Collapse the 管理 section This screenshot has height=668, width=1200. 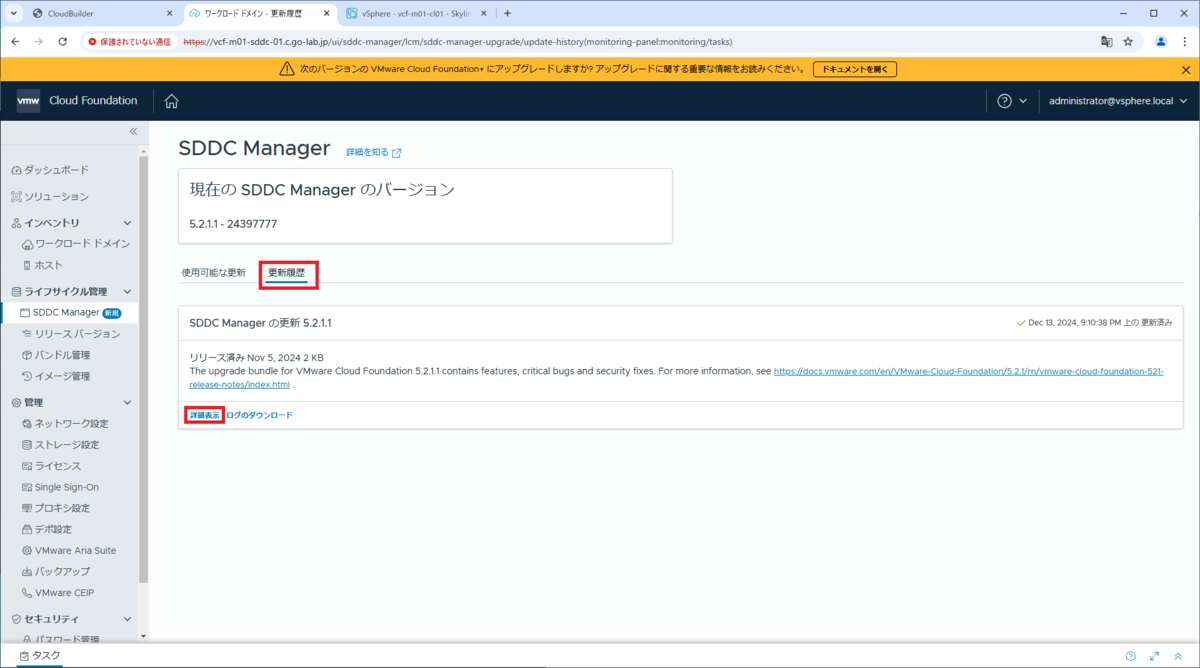pos(127,402)
